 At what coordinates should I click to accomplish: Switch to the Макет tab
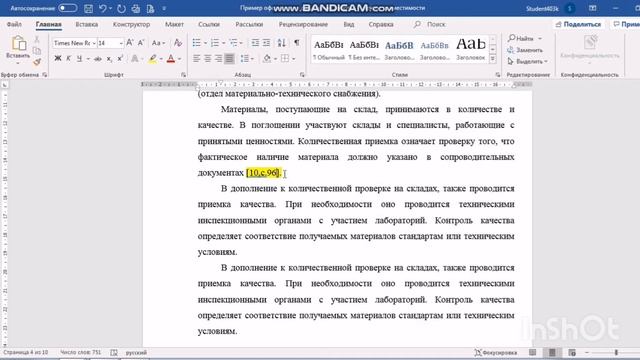pyautogui.click(x=174, y=24)
